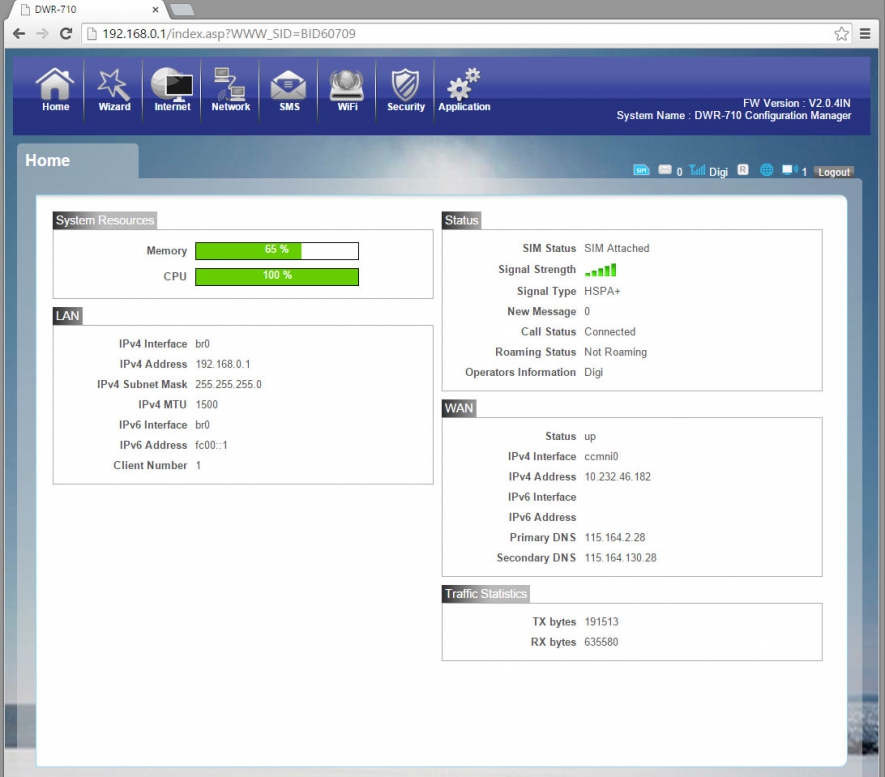Viewport: 885px width, 777px height.
Task: Click the System Resources panel header
Action: 104,220
